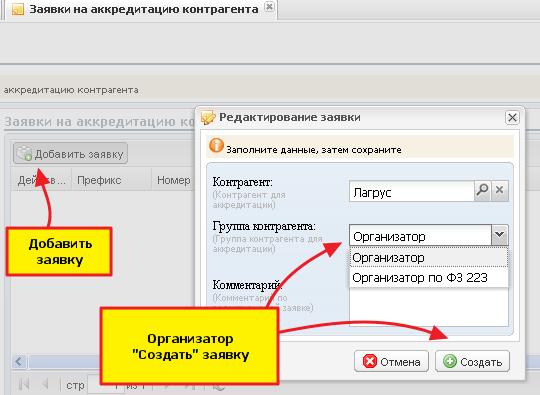This screenshot has width=540, height=395.
Task: Choose Организатор по ФЗ 223 option
Action: pos(429,277)
